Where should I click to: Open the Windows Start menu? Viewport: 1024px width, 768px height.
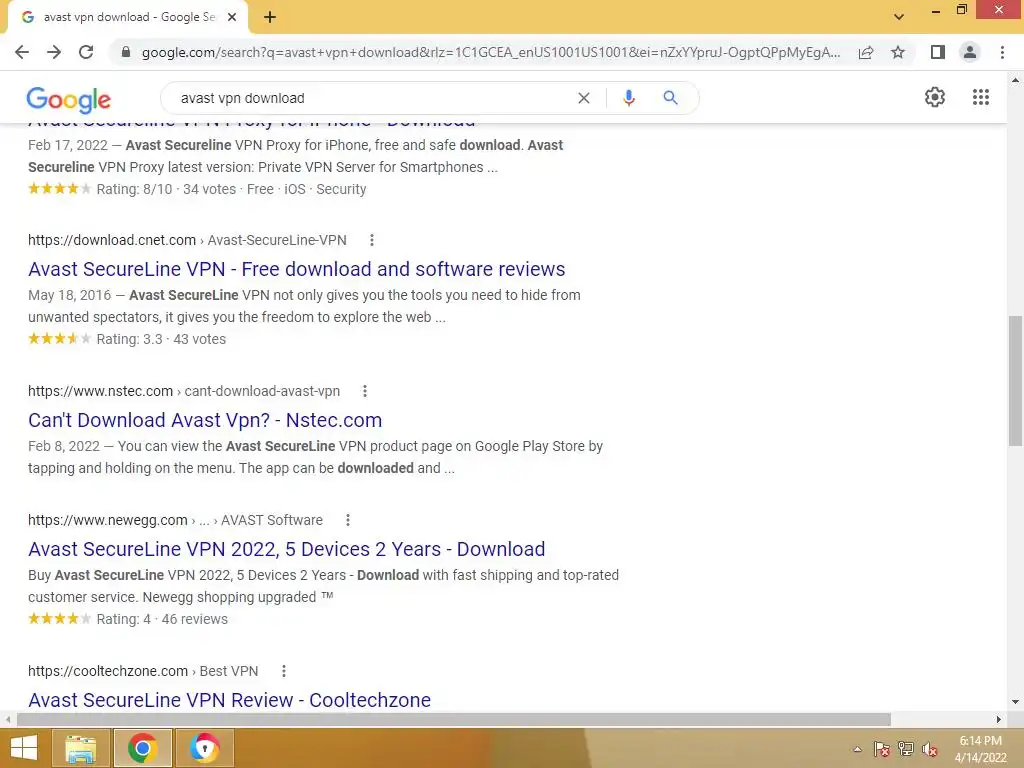pos(24,748)
